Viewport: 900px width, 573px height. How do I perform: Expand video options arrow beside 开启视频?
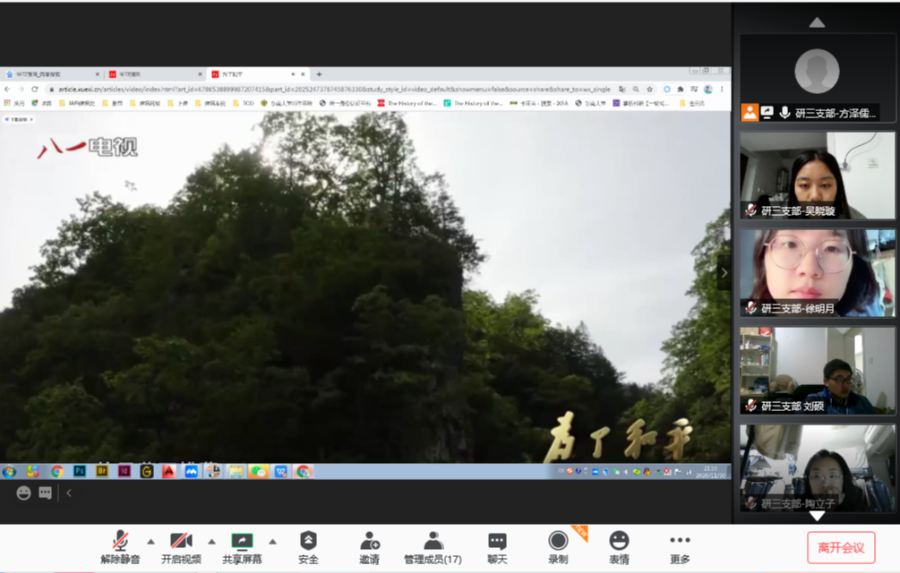tap(211, 541)
